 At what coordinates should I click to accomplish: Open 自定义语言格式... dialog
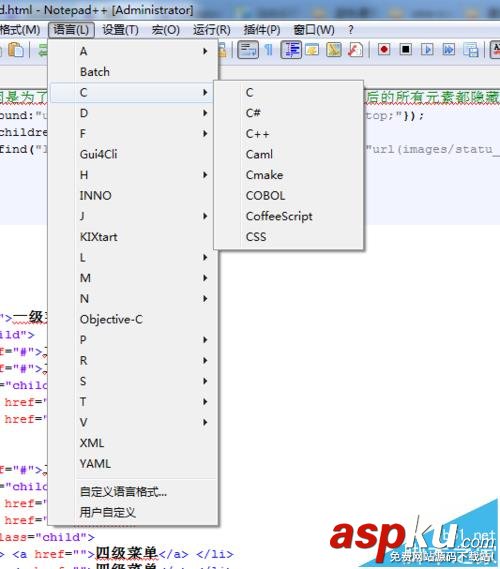133,492
